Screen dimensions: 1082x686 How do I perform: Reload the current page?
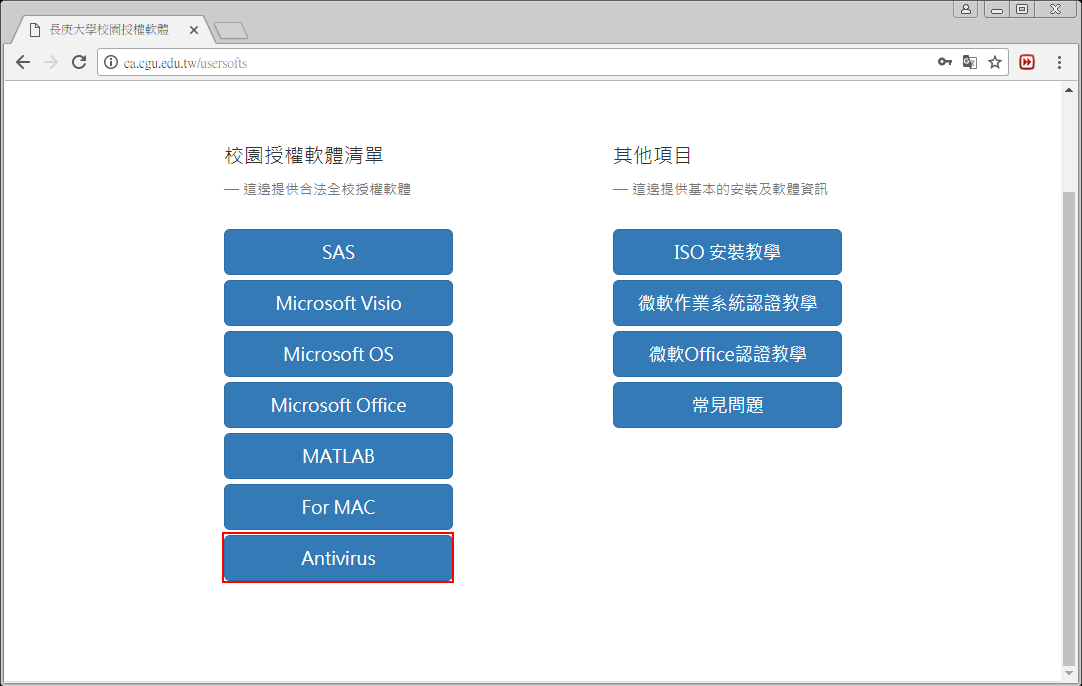79,62
